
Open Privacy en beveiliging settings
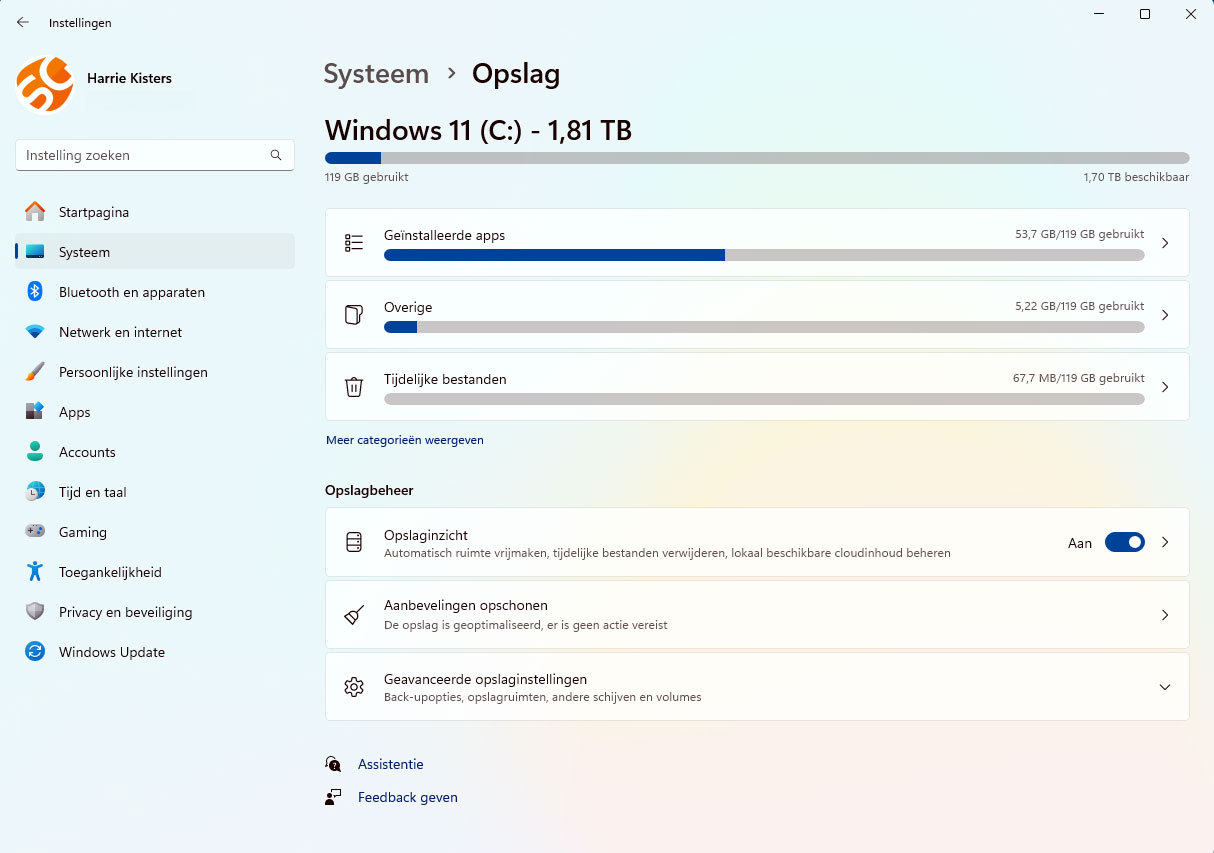tap(155, 612)
